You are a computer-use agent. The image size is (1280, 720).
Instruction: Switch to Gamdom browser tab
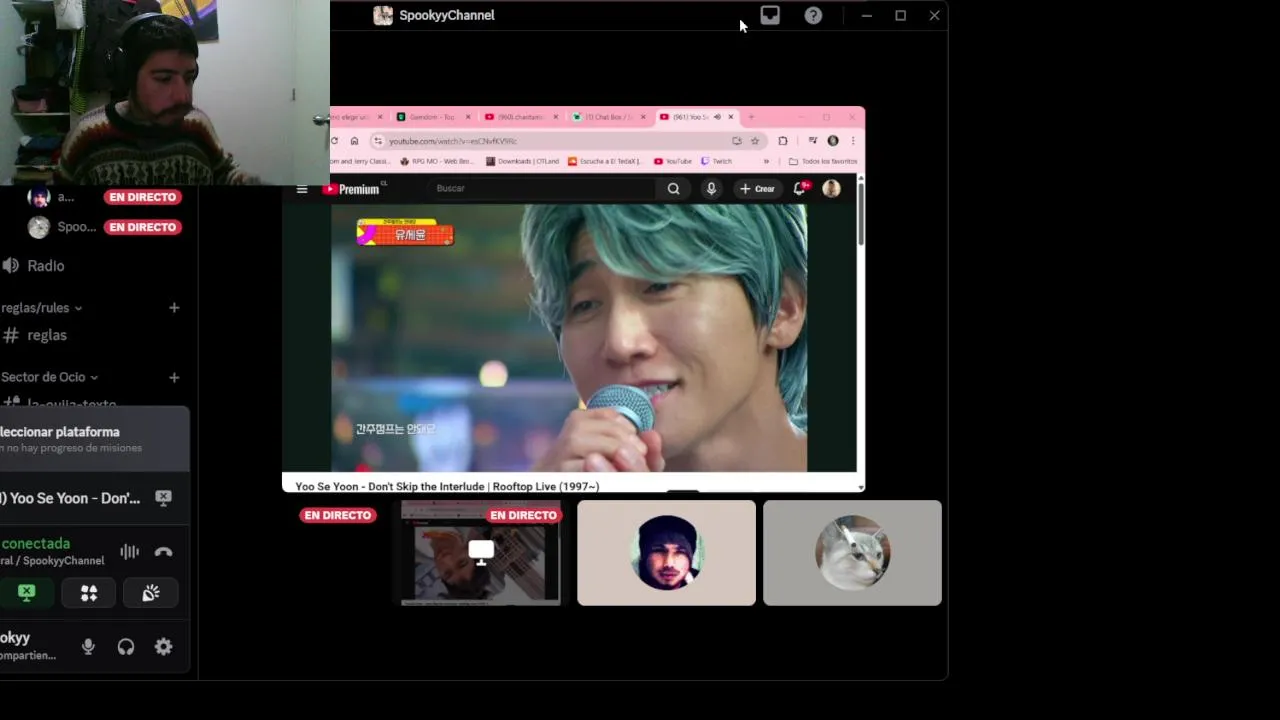(434, 117)
